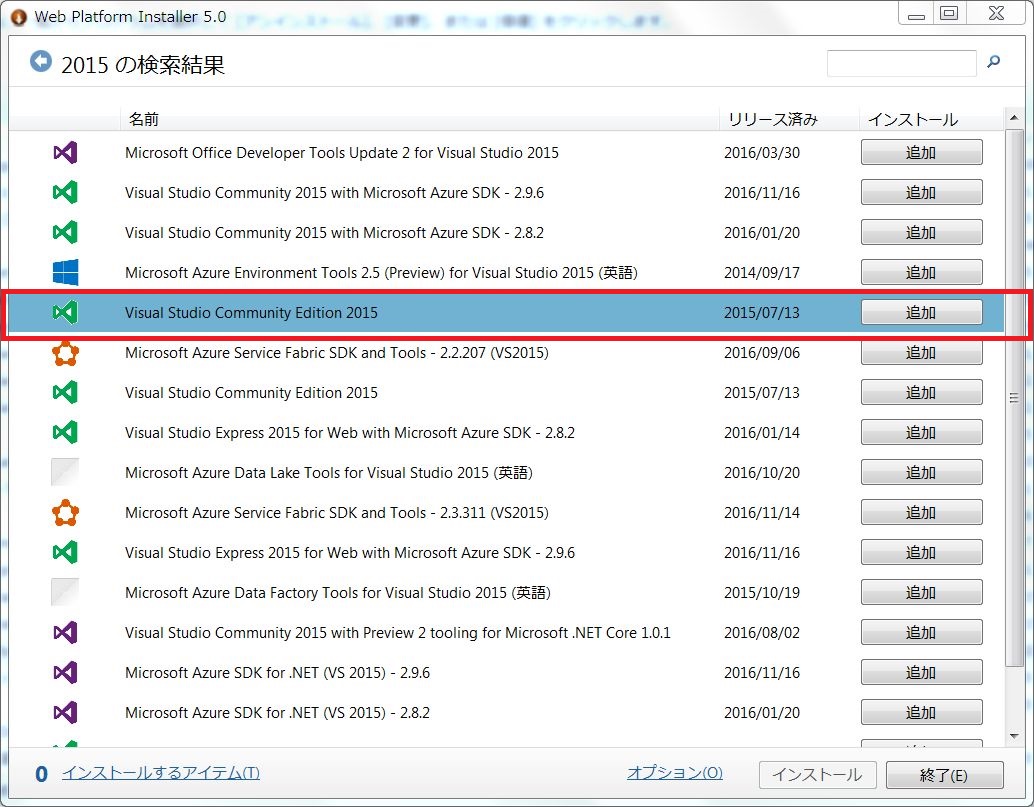Minimize the Web Platform Installer window

(916, 14)
